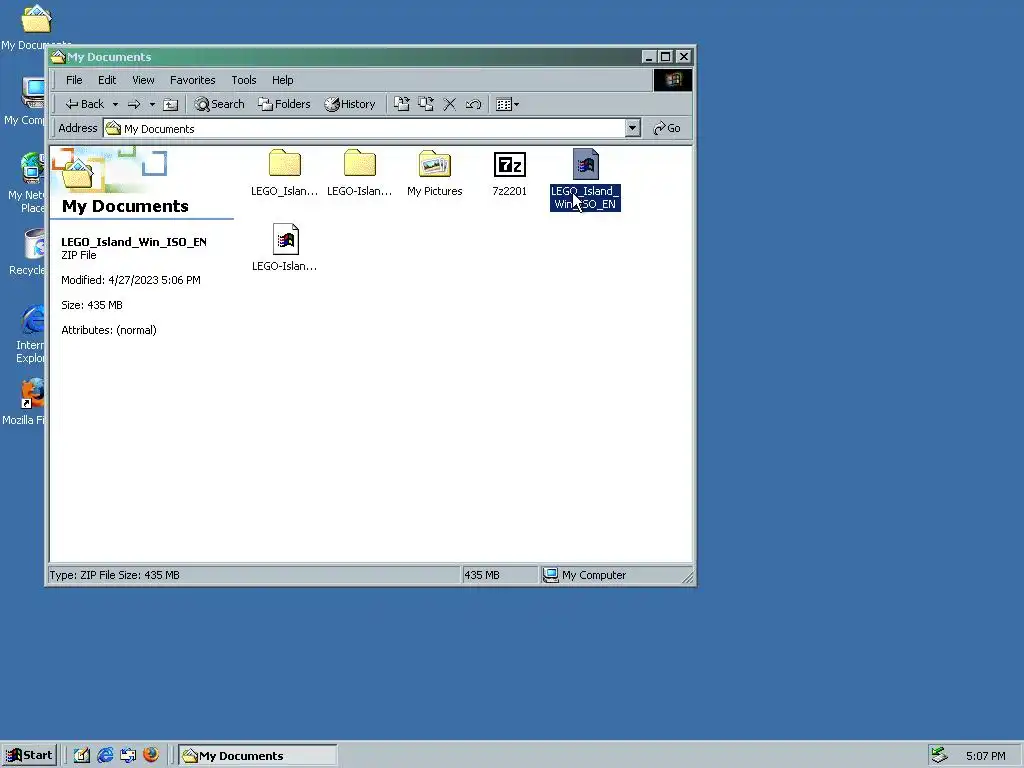The height and width of the screenshot is (768, 1024).
Task: Open the File menu
Action: pos(74,80)
